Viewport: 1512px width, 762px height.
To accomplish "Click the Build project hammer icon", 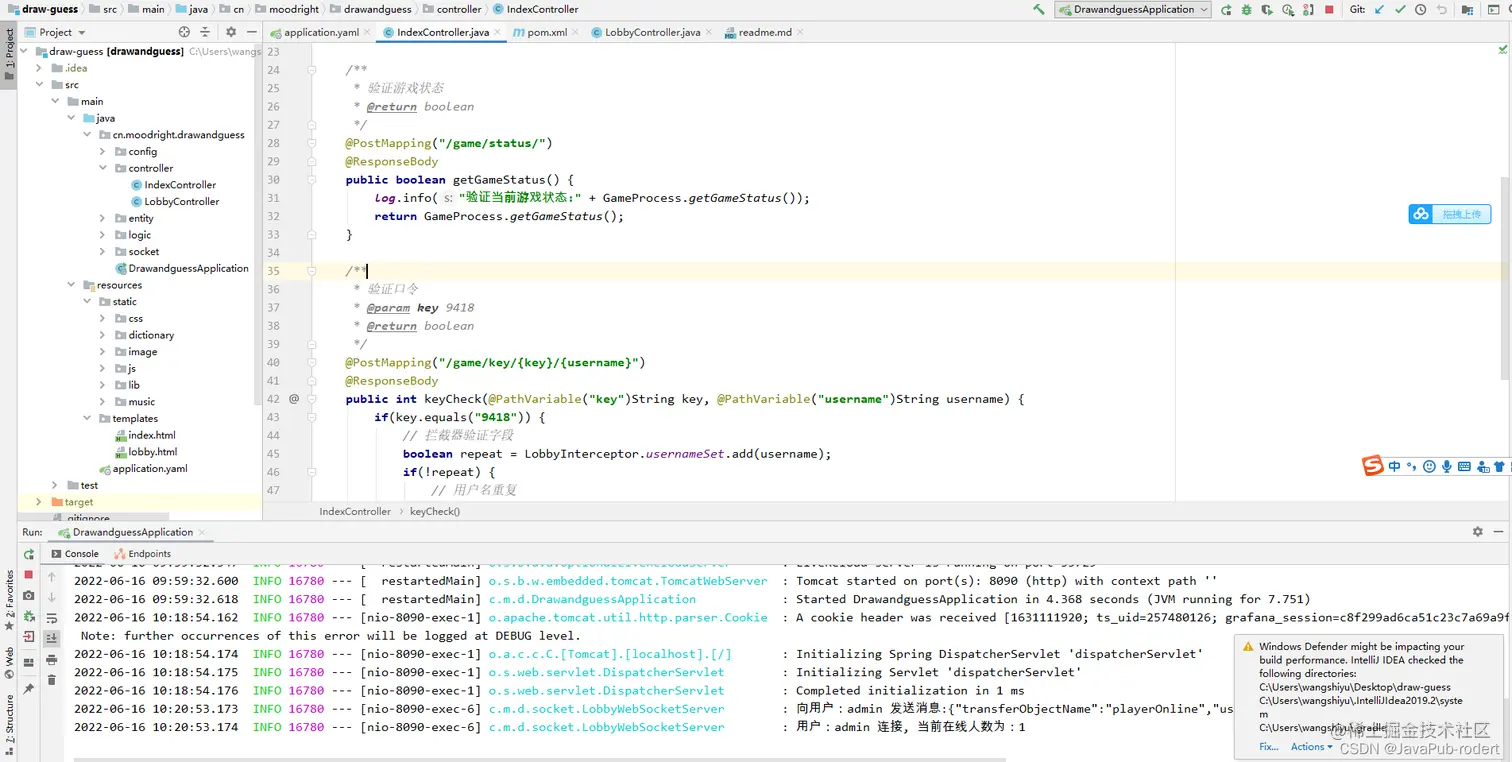I will coord(1039,9).
